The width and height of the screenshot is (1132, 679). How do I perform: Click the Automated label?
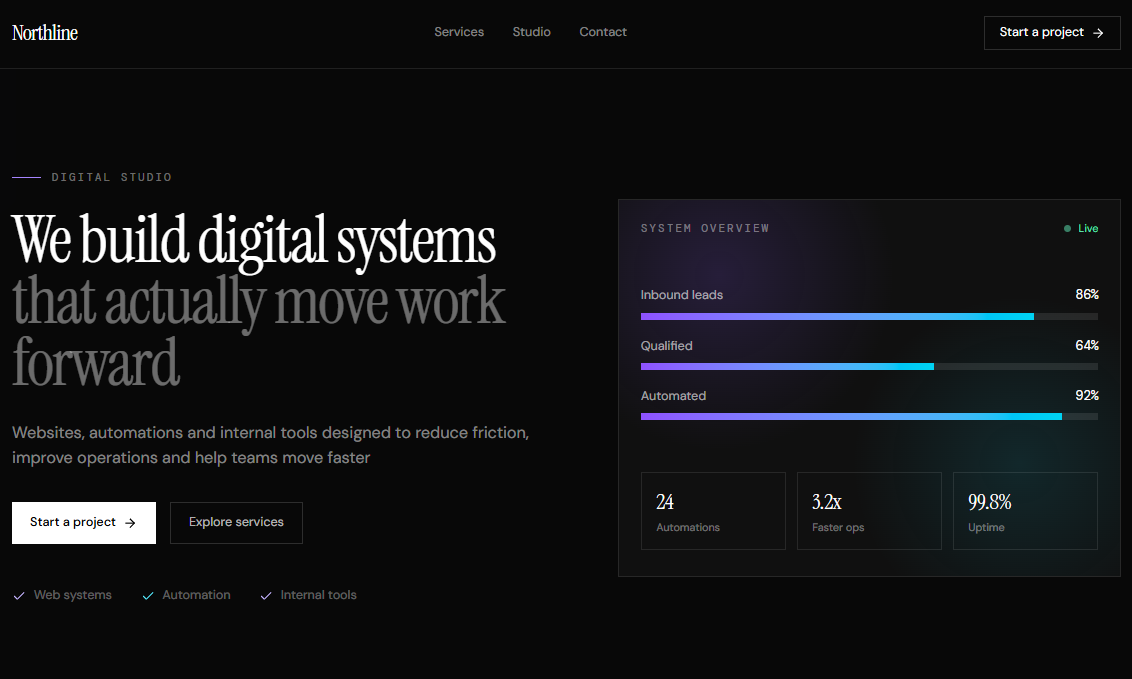tap(673, 395)
